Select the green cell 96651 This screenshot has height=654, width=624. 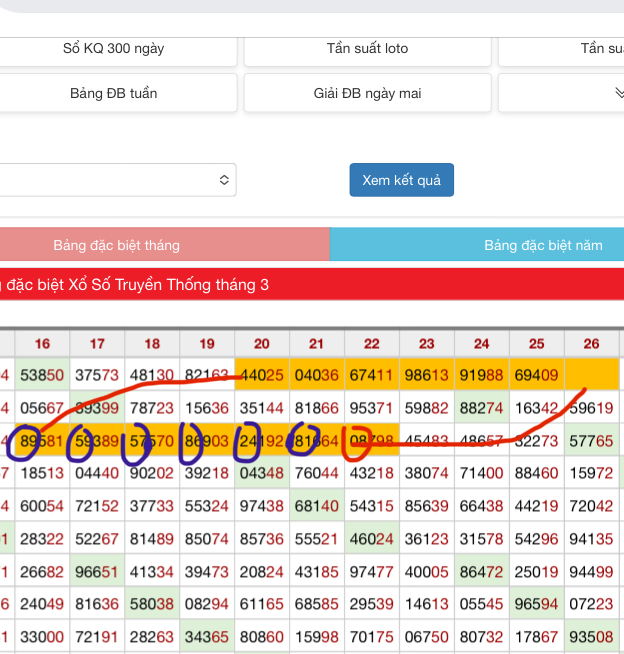point(97,571)
